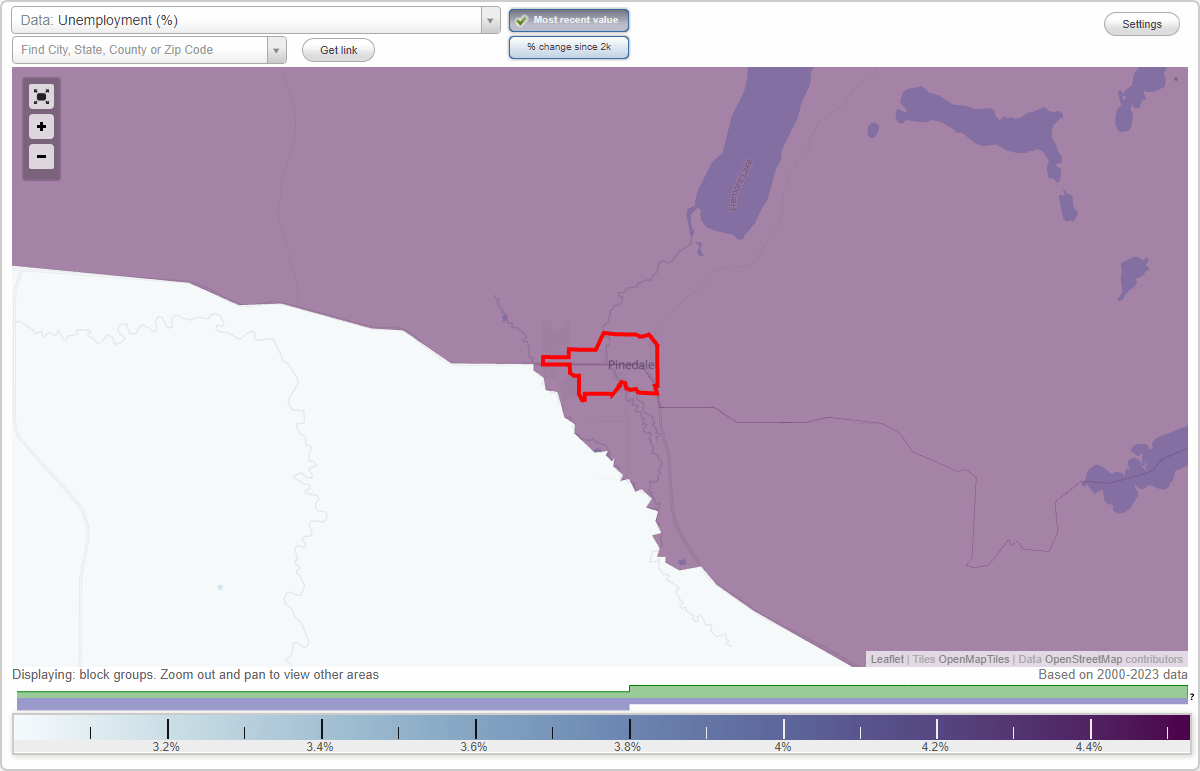Zoom out with the minus button
1200x771 pixels.
(x=41, y=157)
